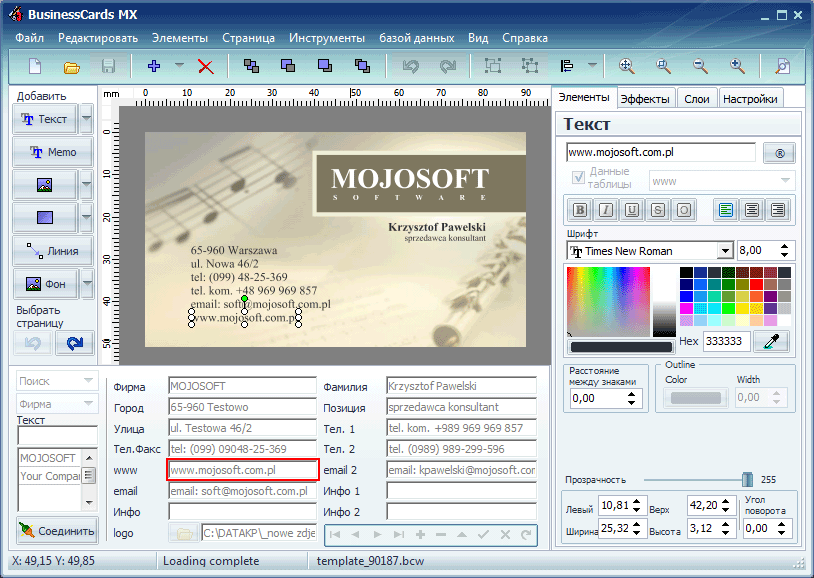The width and height of the screenshot is (814, 578).
Task: Open the Элементы menu
Action: click(x=180, y=38)
